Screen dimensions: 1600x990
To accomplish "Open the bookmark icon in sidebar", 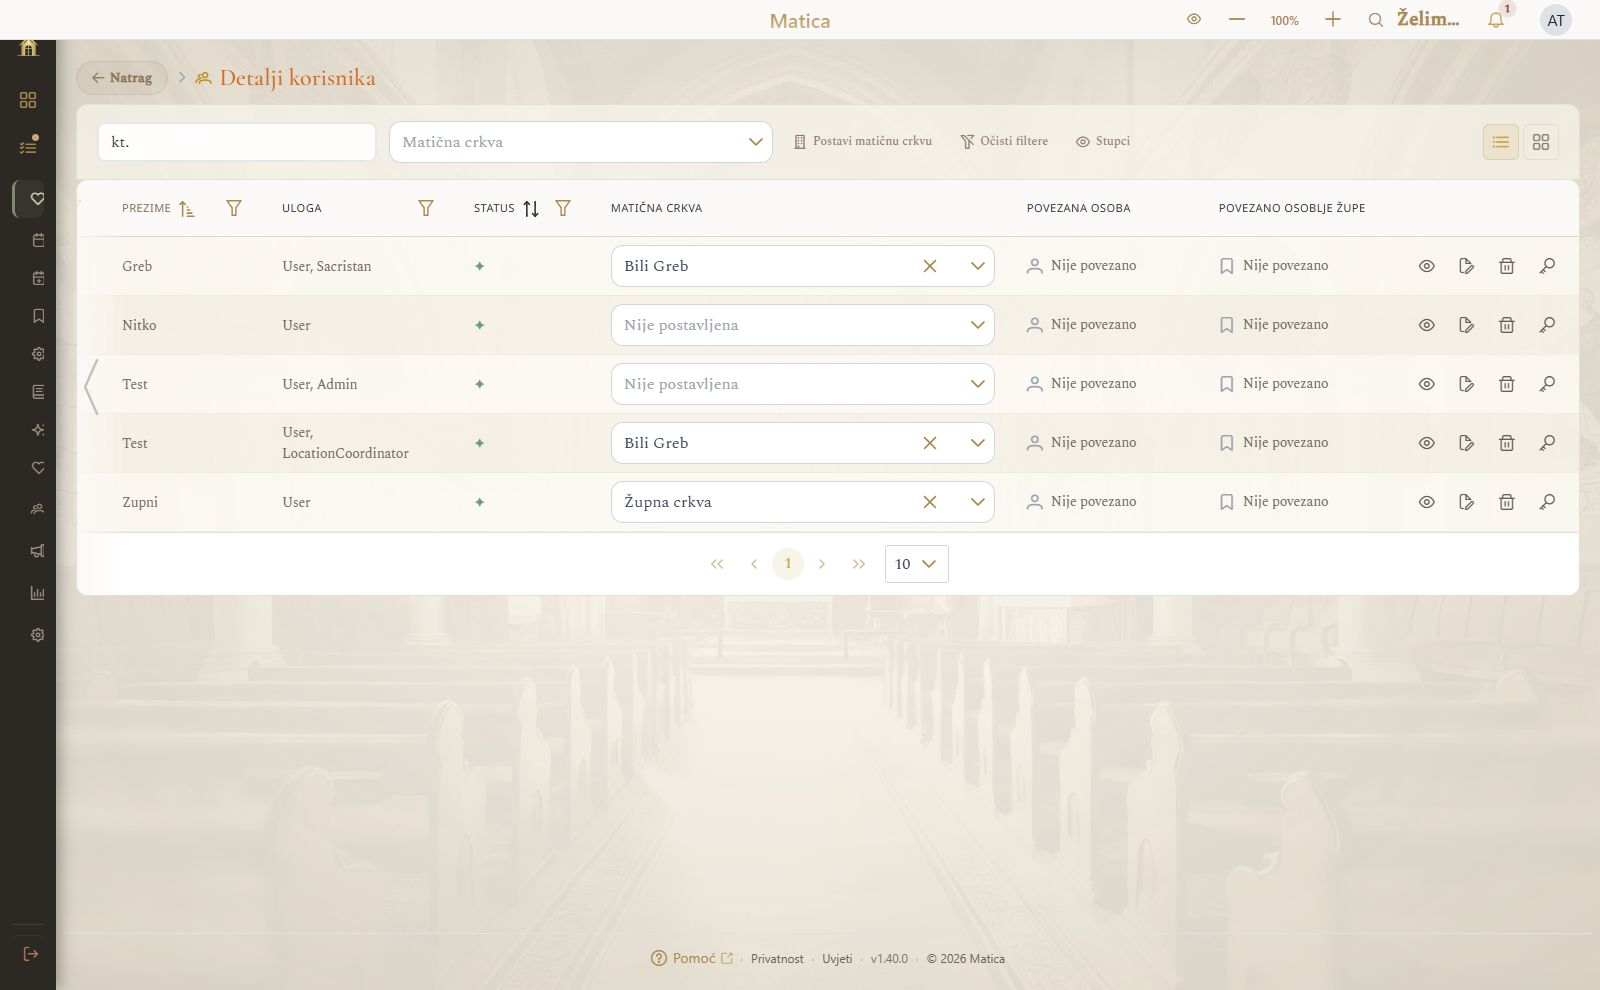I will coord(38,316).
